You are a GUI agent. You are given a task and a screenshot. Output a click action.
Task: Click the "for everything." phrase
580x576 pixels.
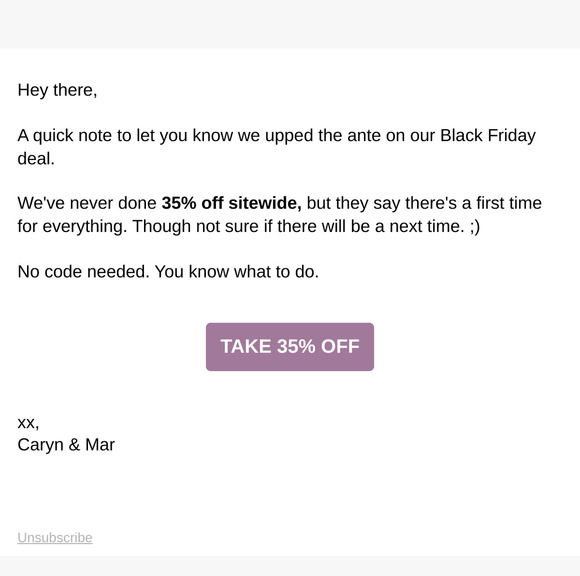tap(72, 226)
